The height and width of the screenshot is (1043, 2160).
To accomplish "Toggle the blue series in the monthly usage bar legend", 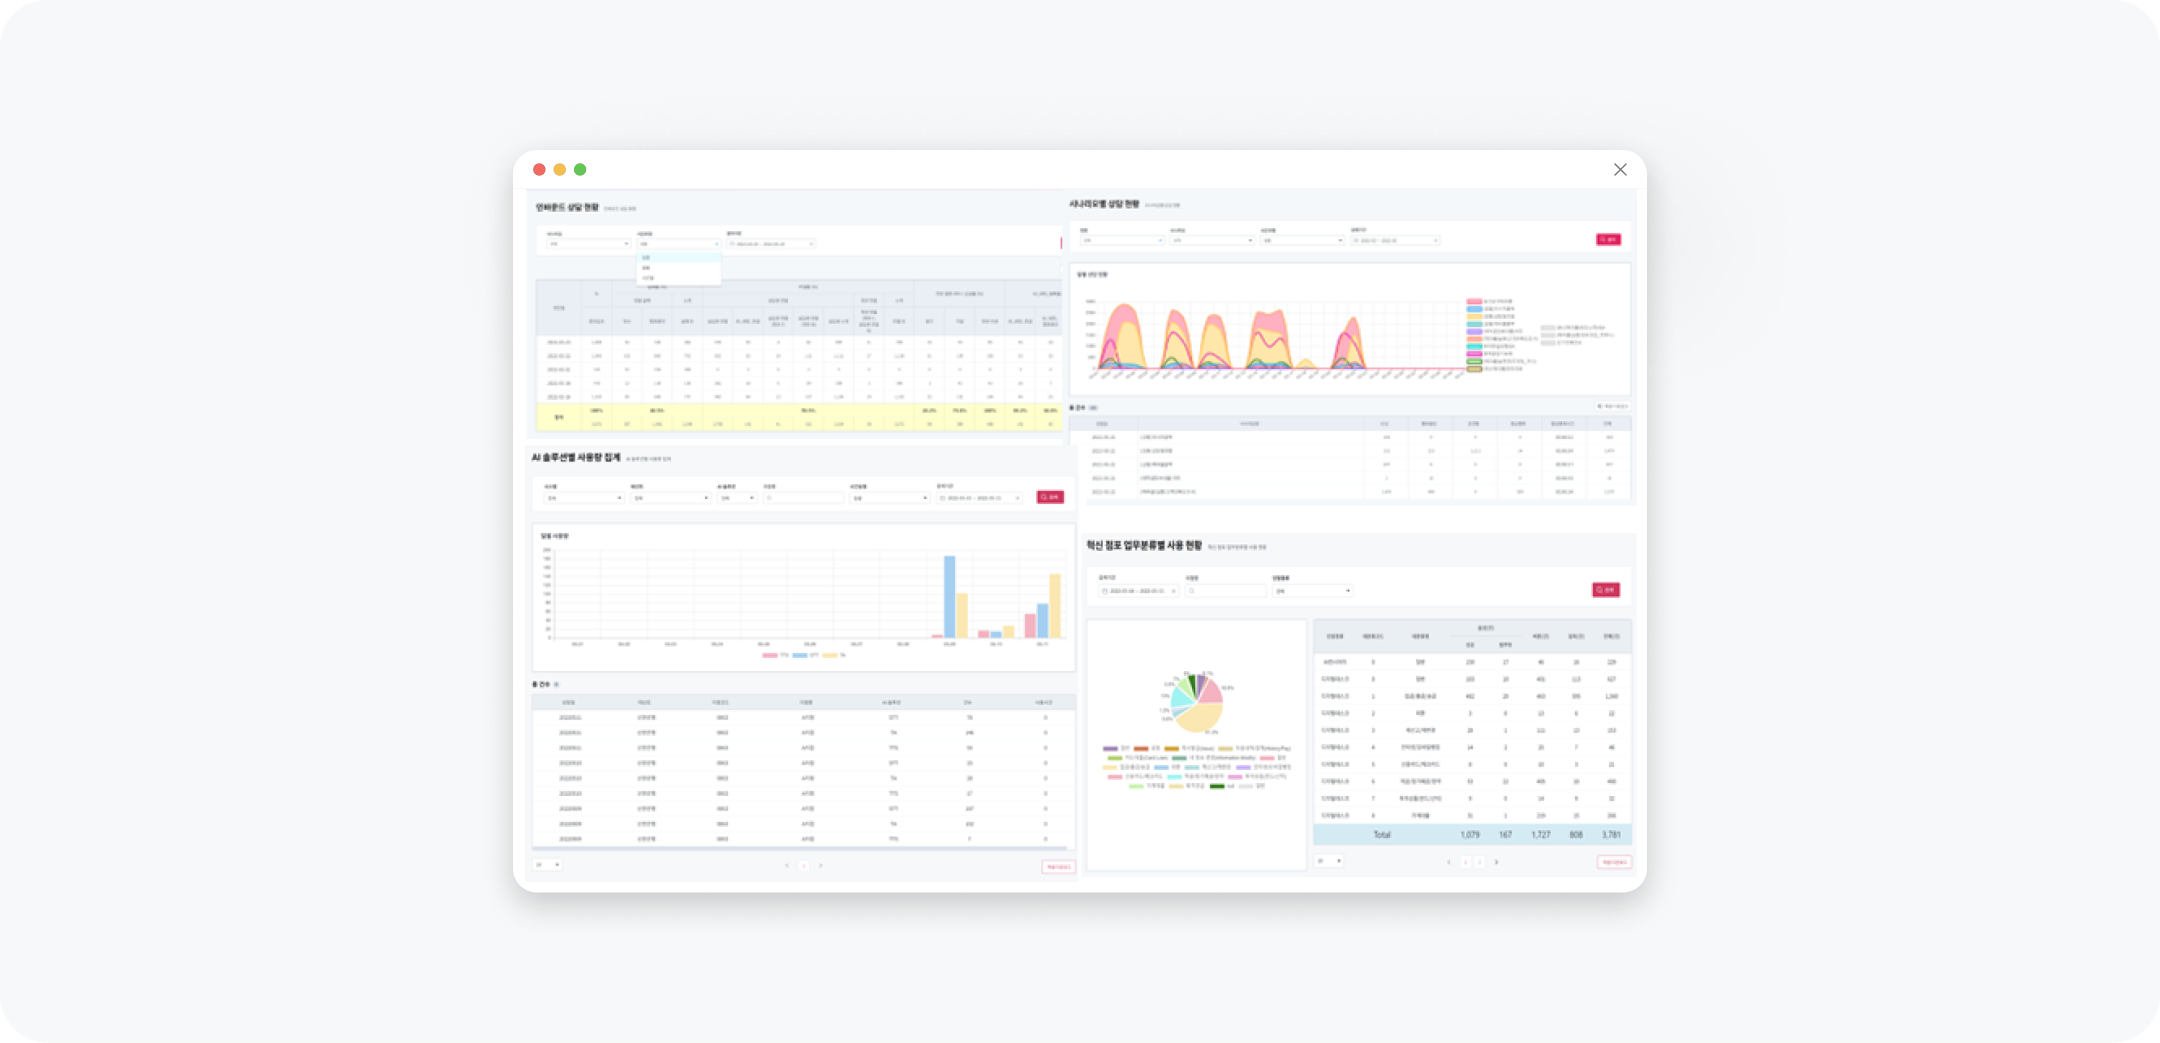I will click(x=800, y=655).
